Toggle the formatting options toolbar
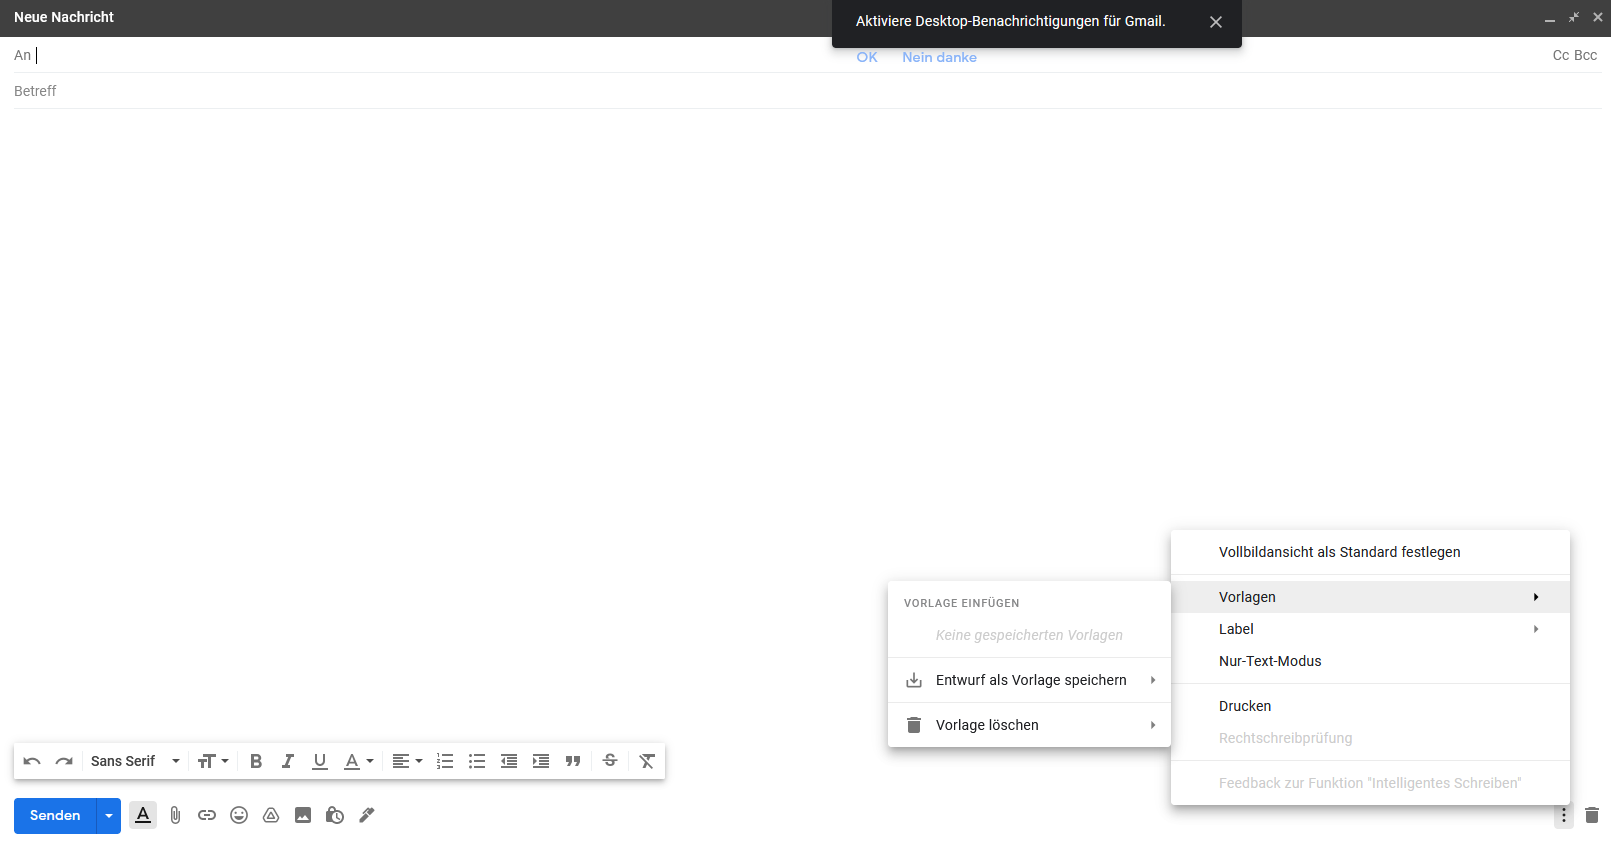The image size is (1611, 842). [x=143, y=816]
